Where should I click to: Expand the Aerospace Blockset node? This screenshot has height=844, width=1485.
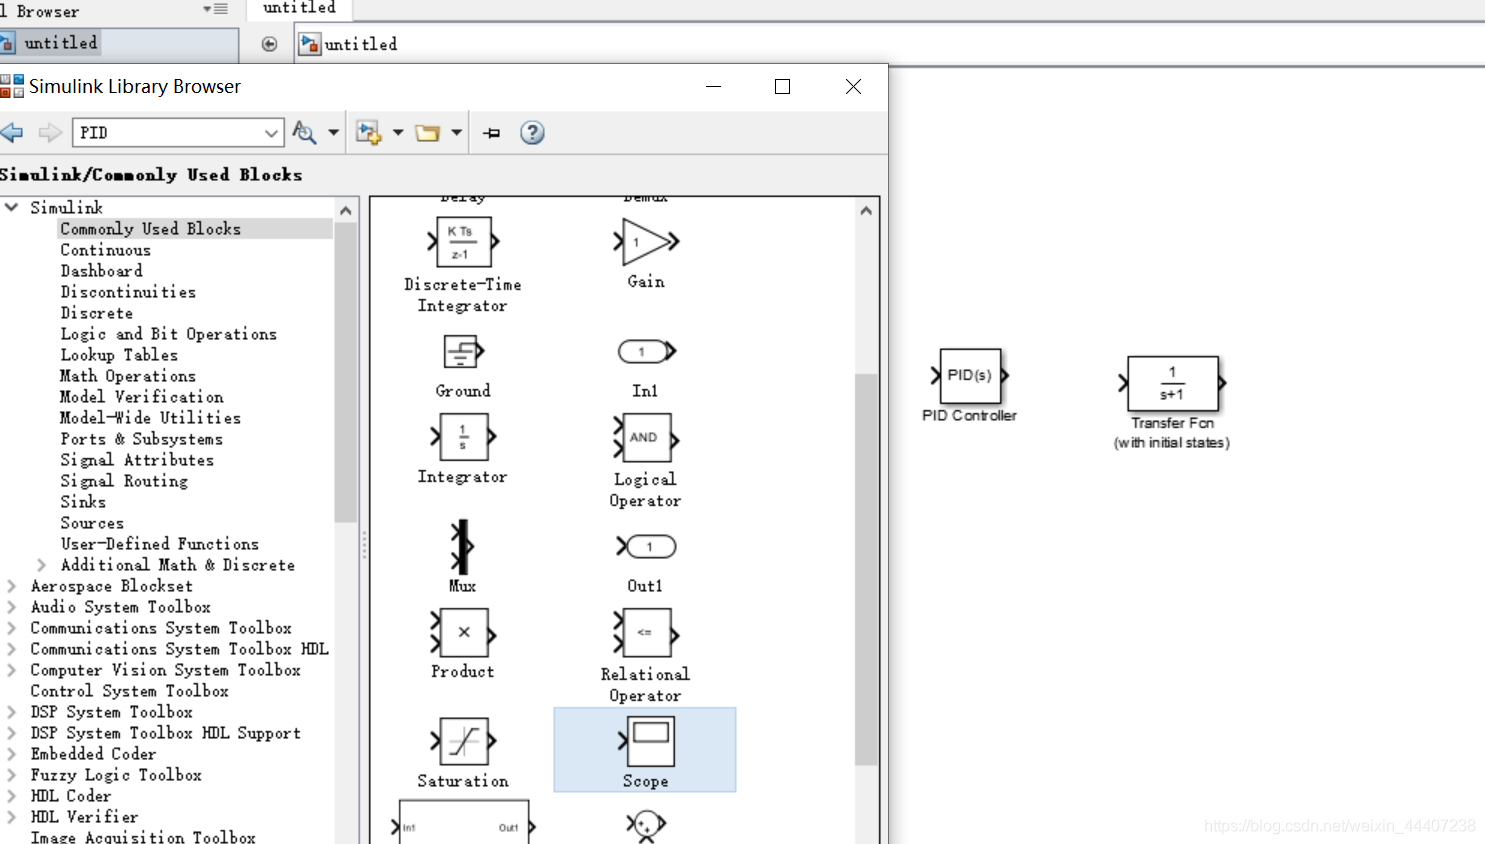pyautogui.click(x=12, y=586)
